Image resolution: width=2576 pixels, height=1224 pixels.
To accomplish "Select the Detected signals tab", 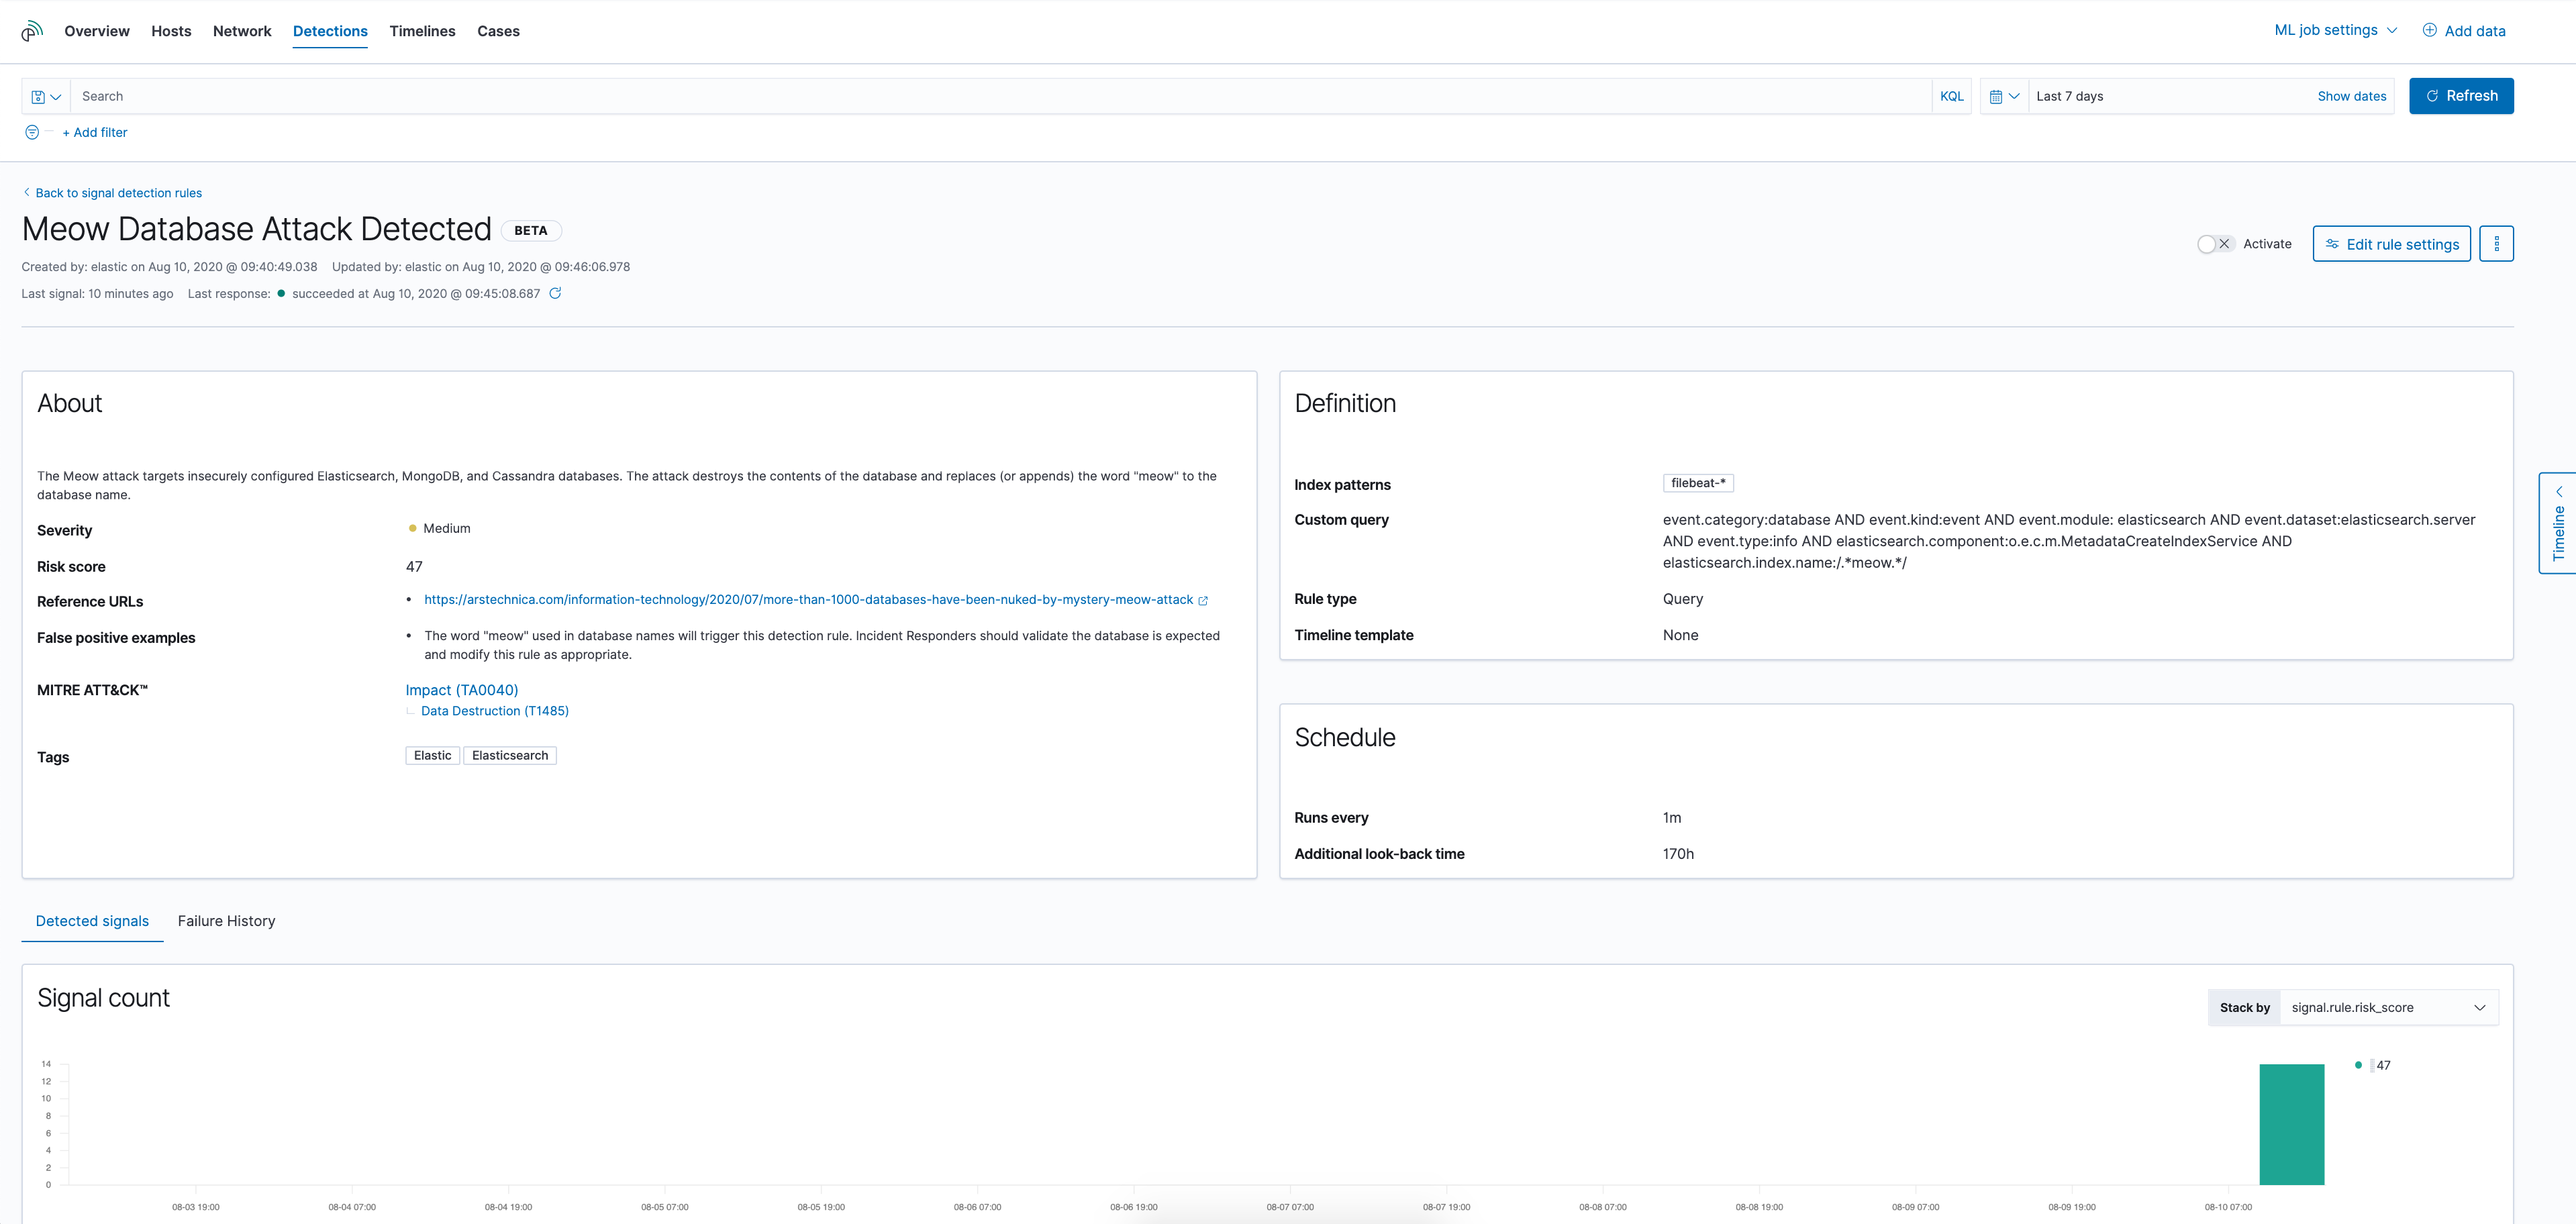I will pos(92,921).
